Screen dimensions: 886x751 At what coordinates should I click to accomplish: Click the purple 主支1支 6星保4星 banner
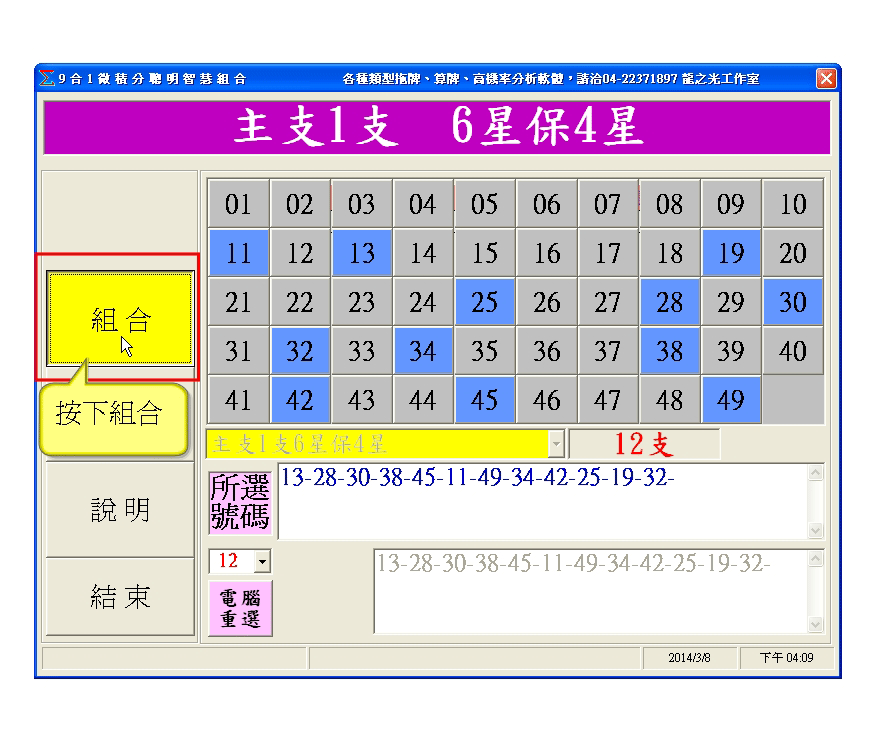[437, 127]
